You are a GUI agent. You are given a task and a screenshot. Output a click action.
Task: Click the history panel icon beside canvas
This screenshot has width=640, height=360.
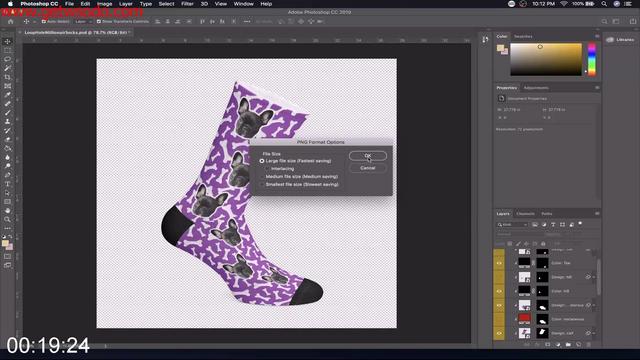485,40
